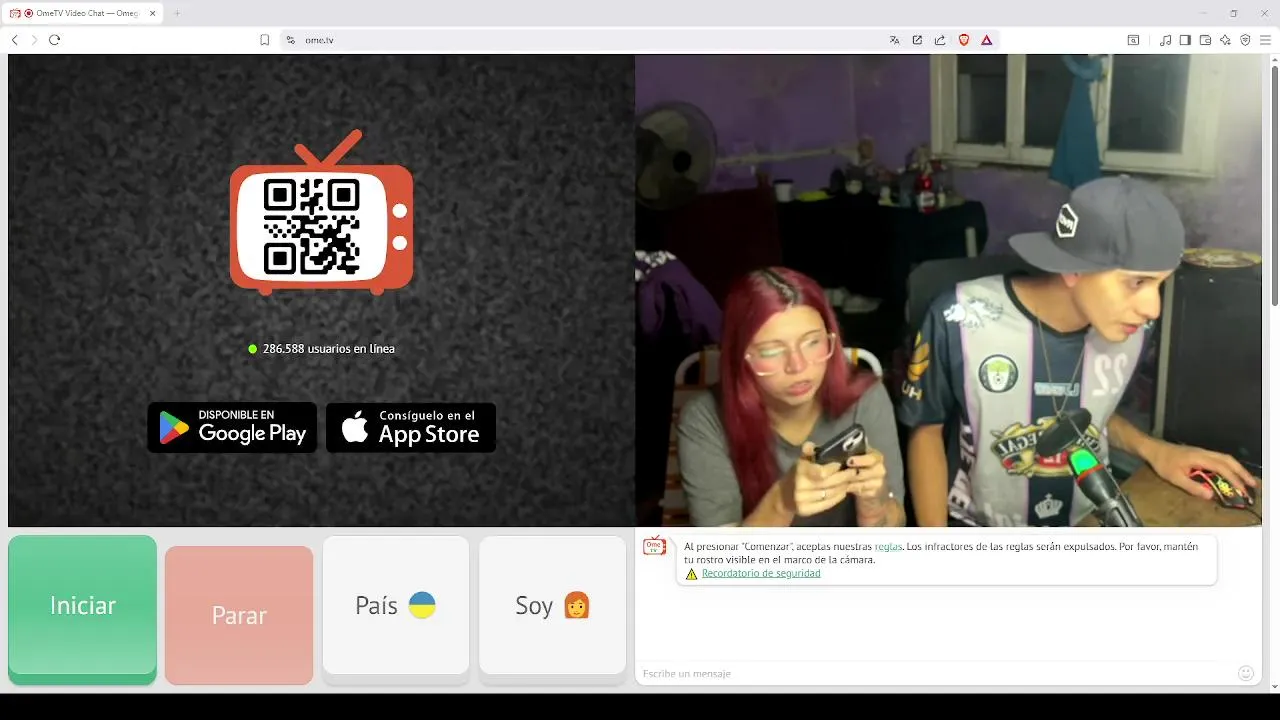Open the Google Play store badge
This screenshot has height=720, width=1280.
pos(232,427)
